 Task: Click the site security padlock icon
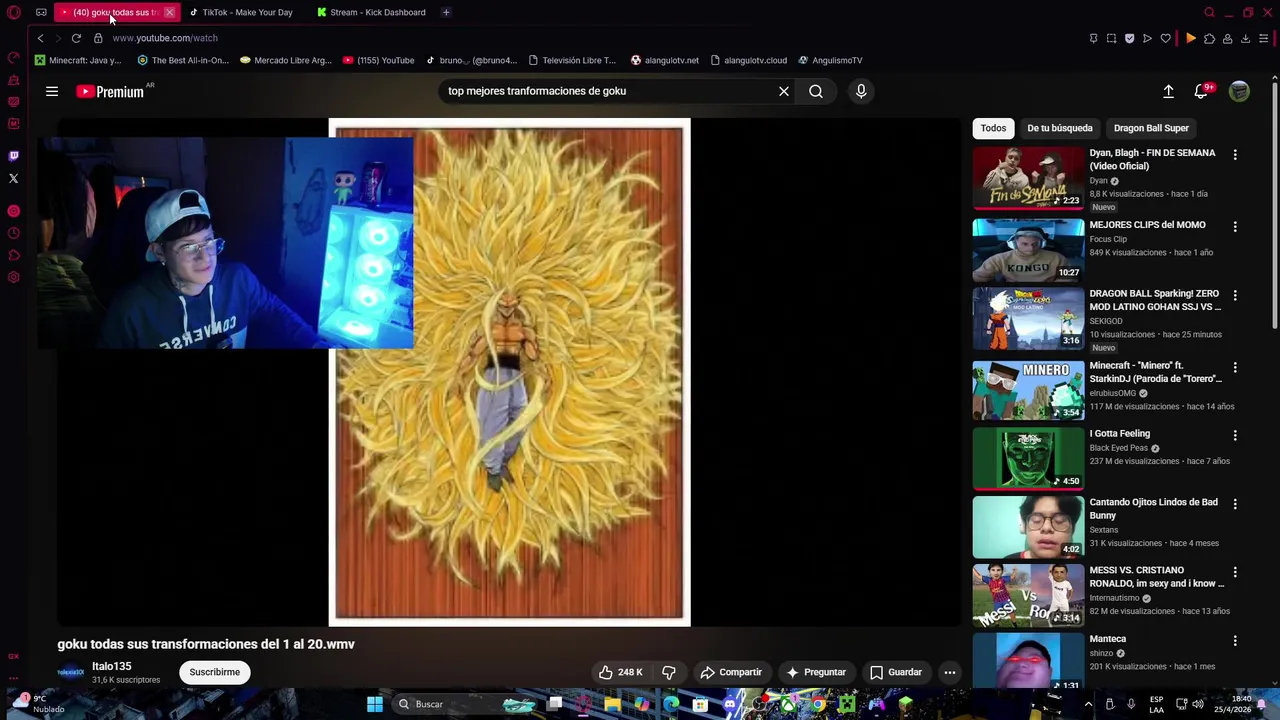coord(98,38)
